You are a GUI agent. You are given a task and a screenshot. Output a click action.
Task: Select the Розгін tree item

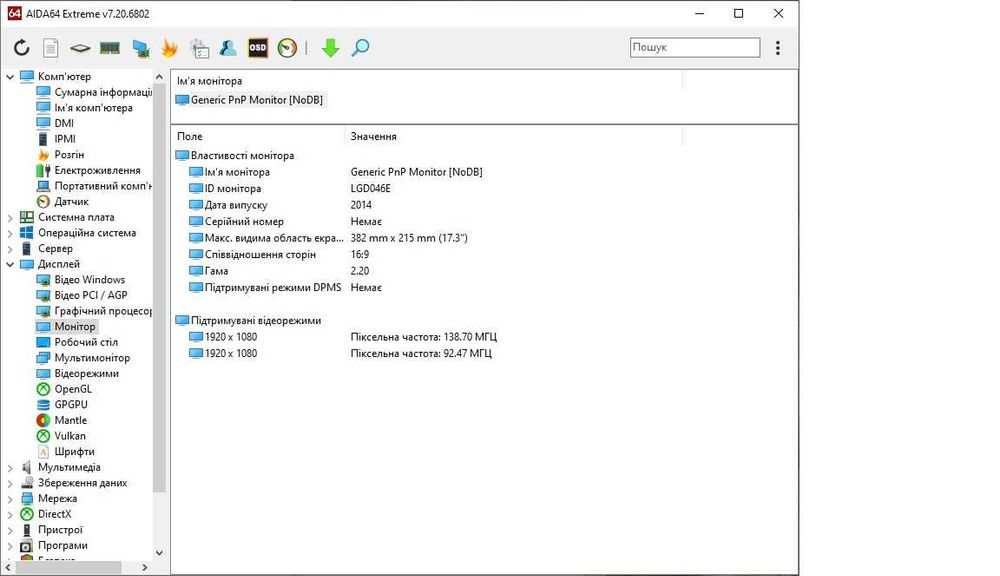[x=61, y=154]
